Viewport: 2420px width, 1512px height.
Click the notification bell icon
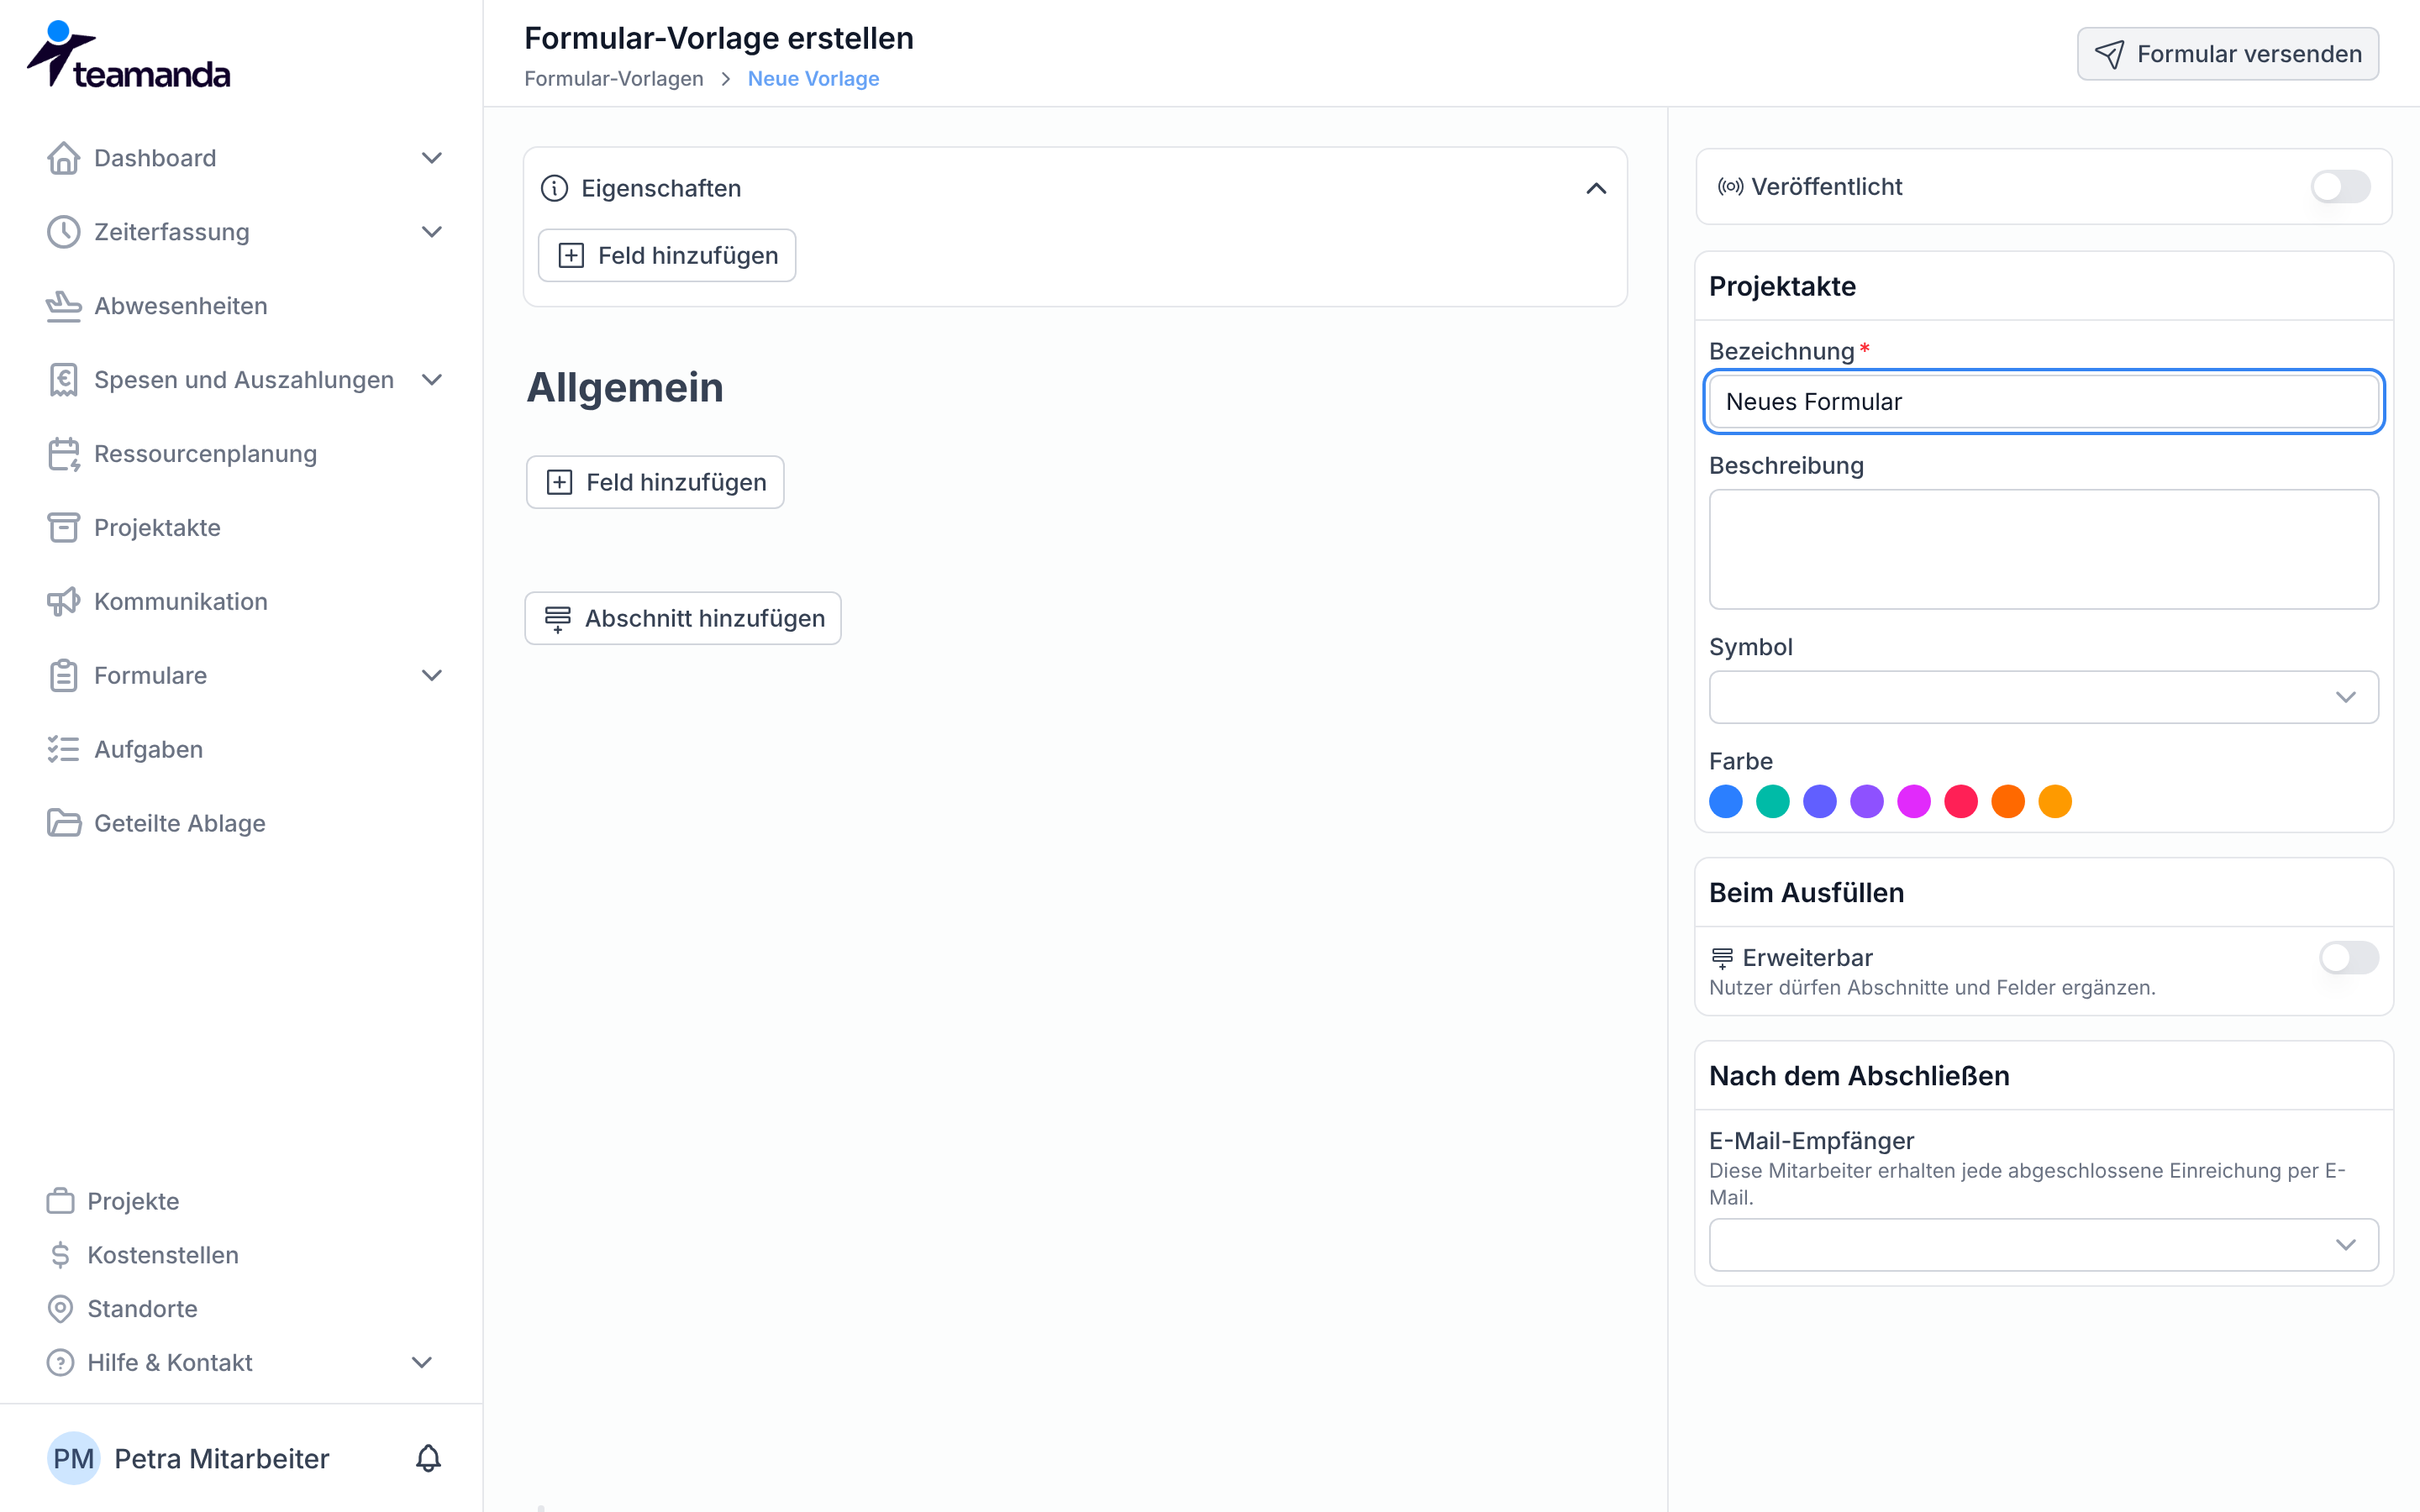pos(428,1458)
